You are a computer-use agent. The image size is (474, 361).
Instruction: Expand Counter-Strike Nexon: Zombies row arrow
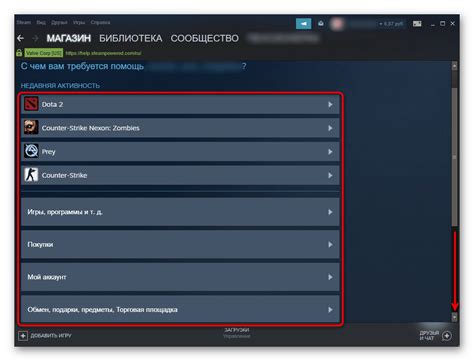click(x=330, y=128)
